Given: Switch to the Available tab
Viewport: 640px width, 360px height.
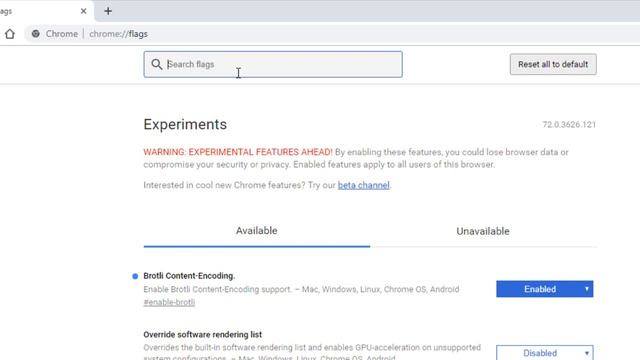Looking at the screenshot, I should tap(257, 231).
